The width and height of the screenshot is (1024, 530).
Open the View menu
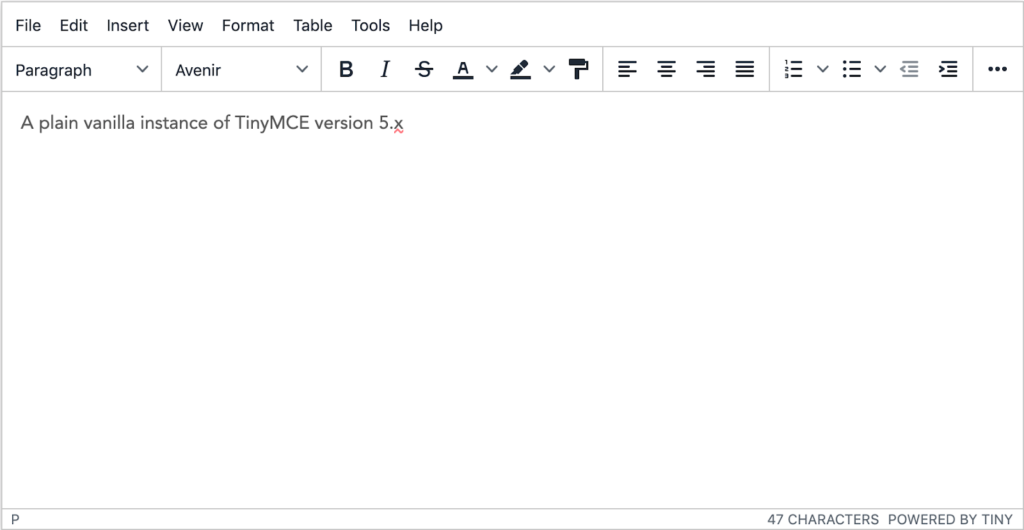tap(185, 25)
